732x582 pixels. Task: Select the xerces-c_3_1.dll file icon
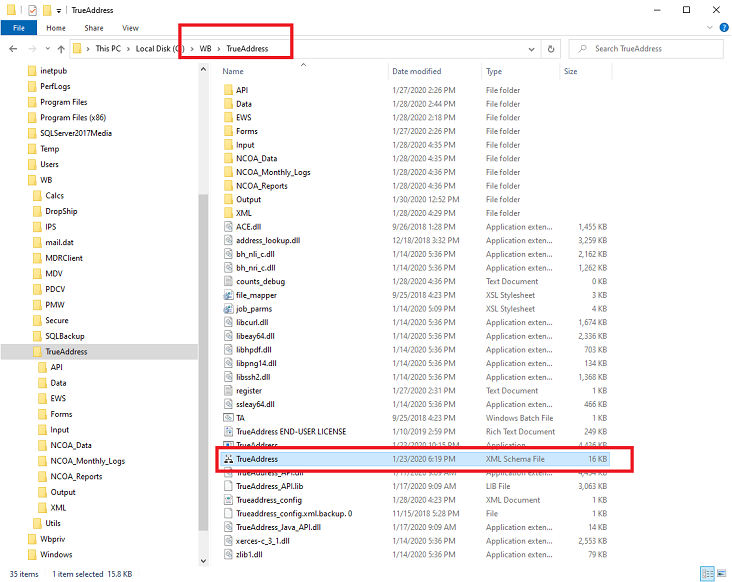click(x=228, y=541)
